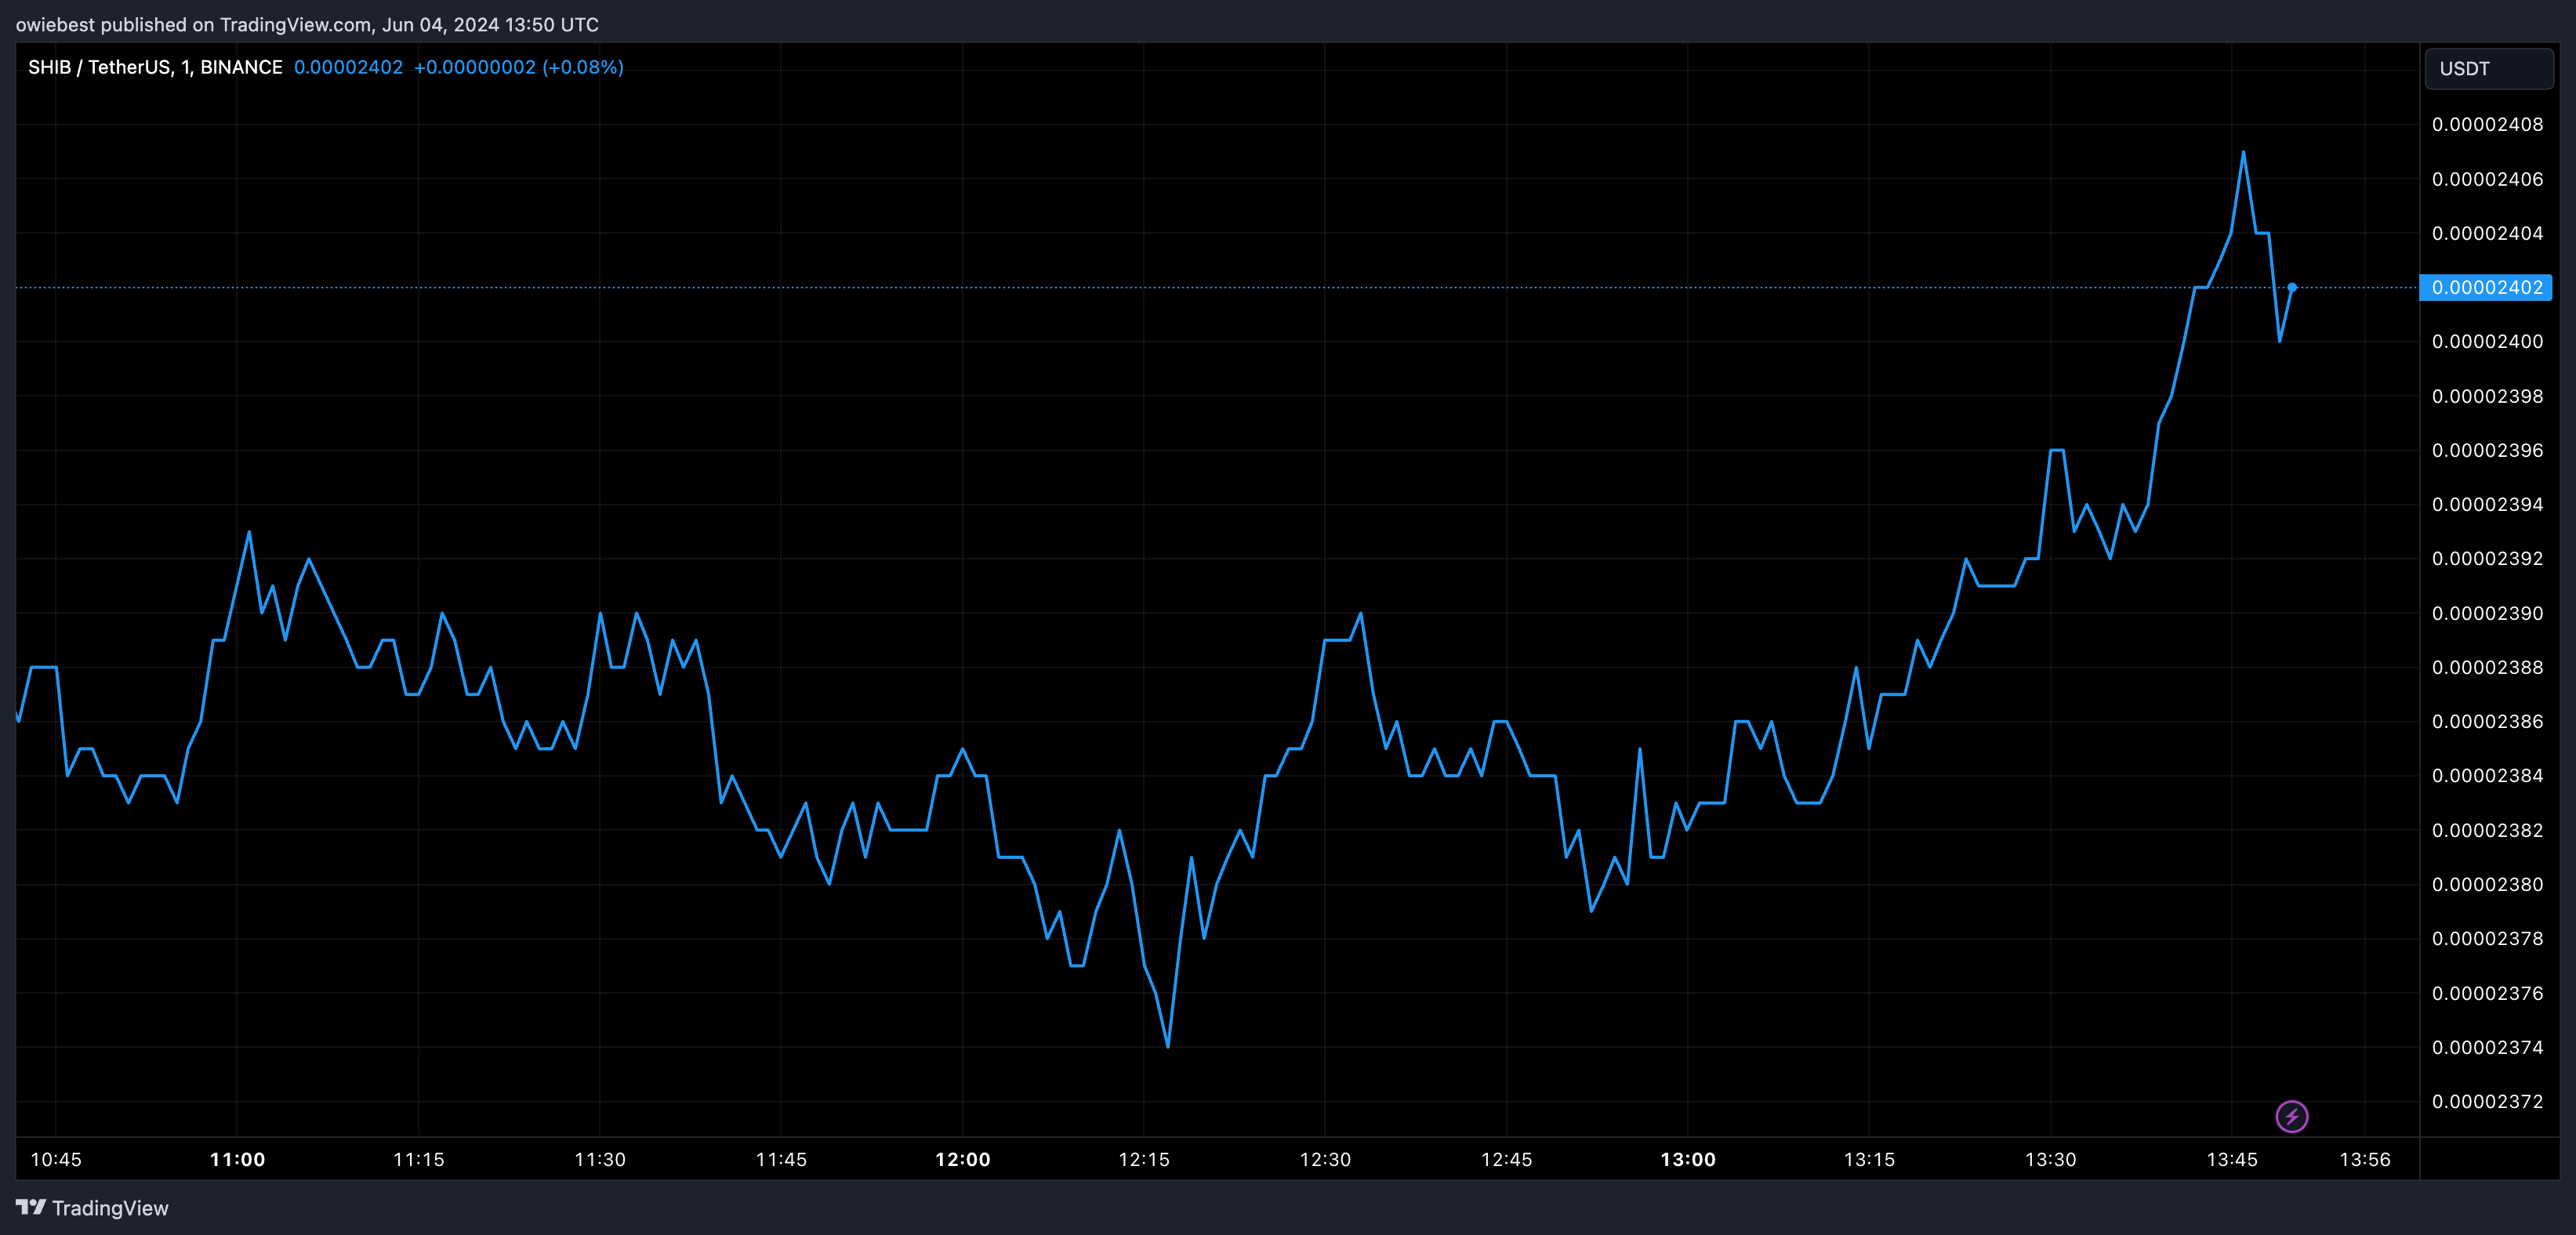Select the 12:00 time axis label

click(962, 1160)
